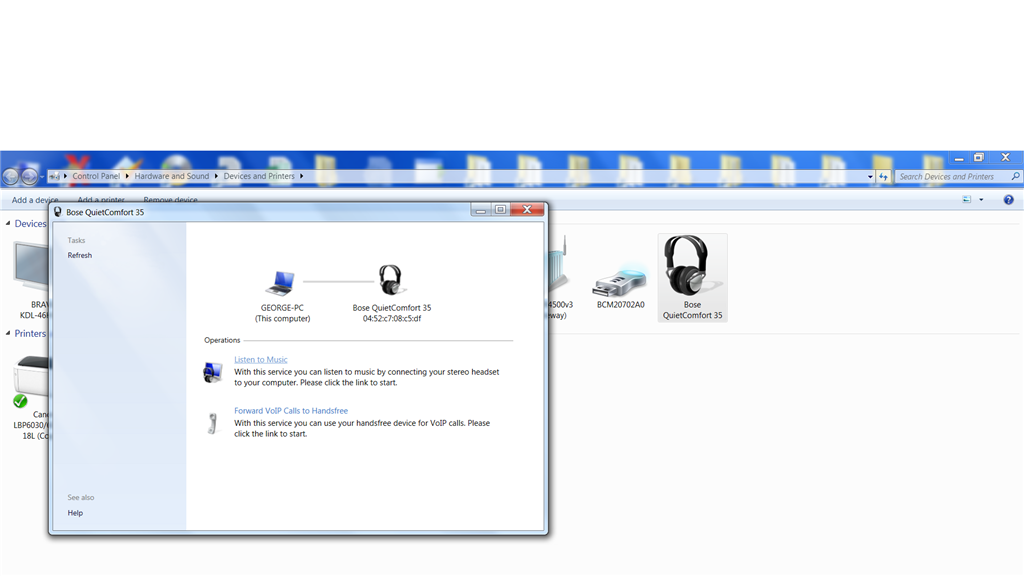Select the BCM20702A0 Bluetooth adapter icon
The height and width of the screenshot is (576, 1024).
tap(620, 281)
